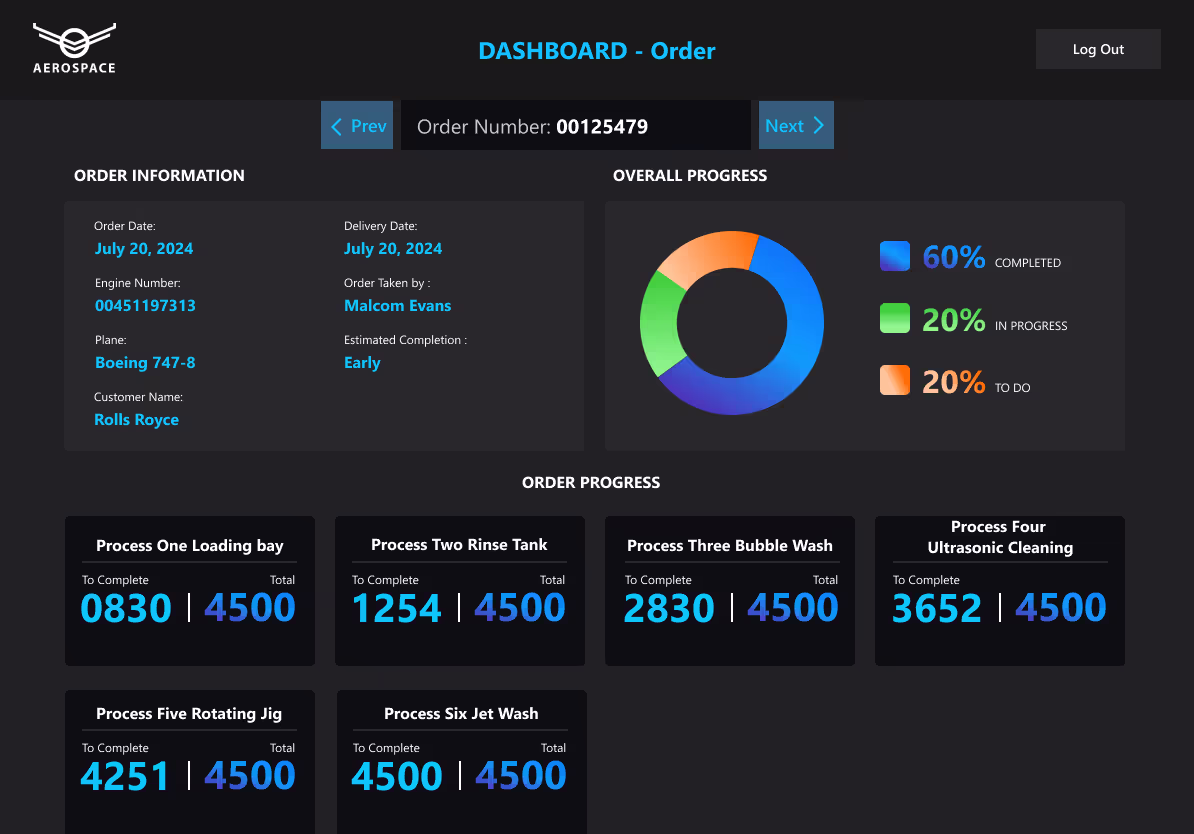
Task: Click the 4251 to-complete count
Action: [x=125, y=776]
